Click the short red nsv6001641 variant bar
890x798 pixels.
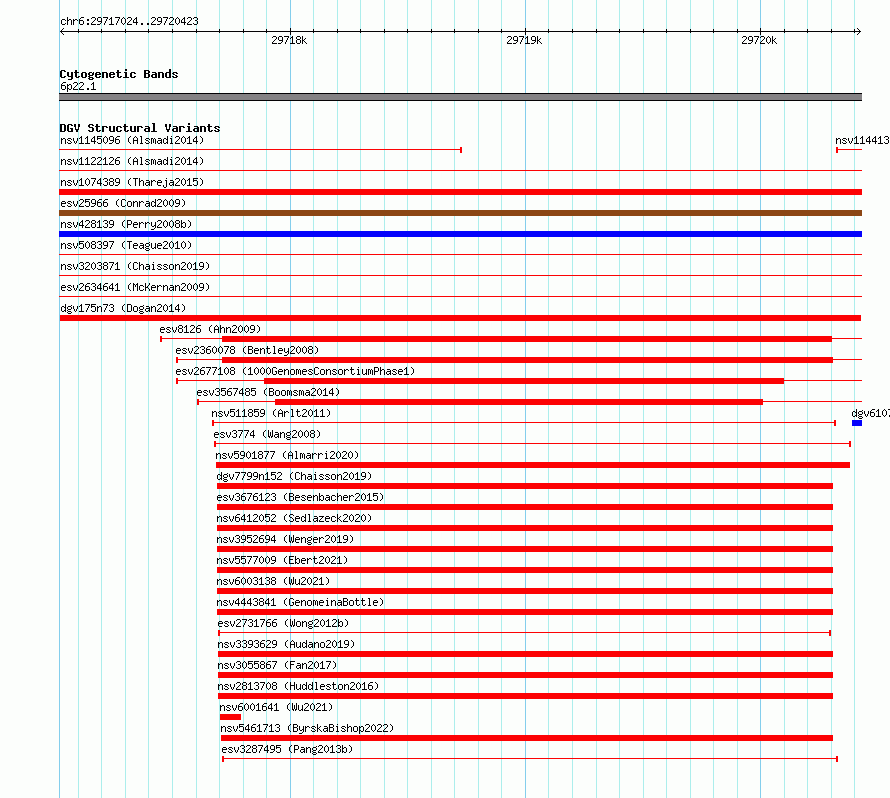tap(230, 717)
